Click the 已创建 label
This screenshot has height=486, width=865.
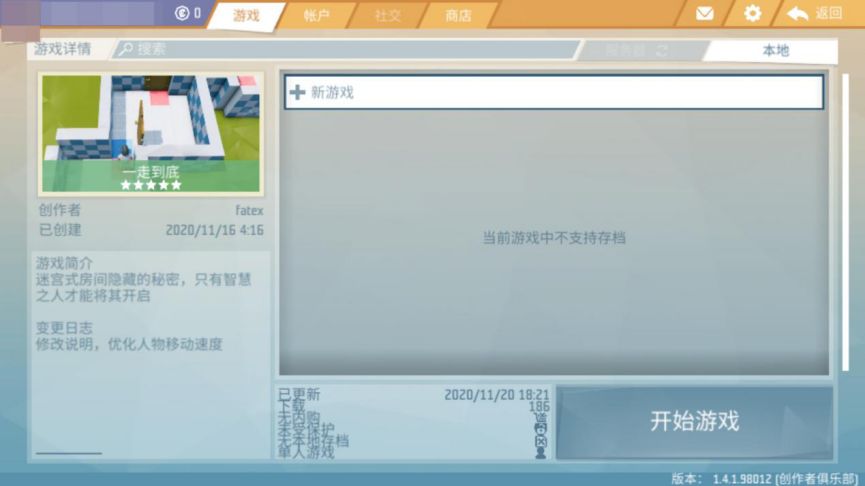(60, 230)
